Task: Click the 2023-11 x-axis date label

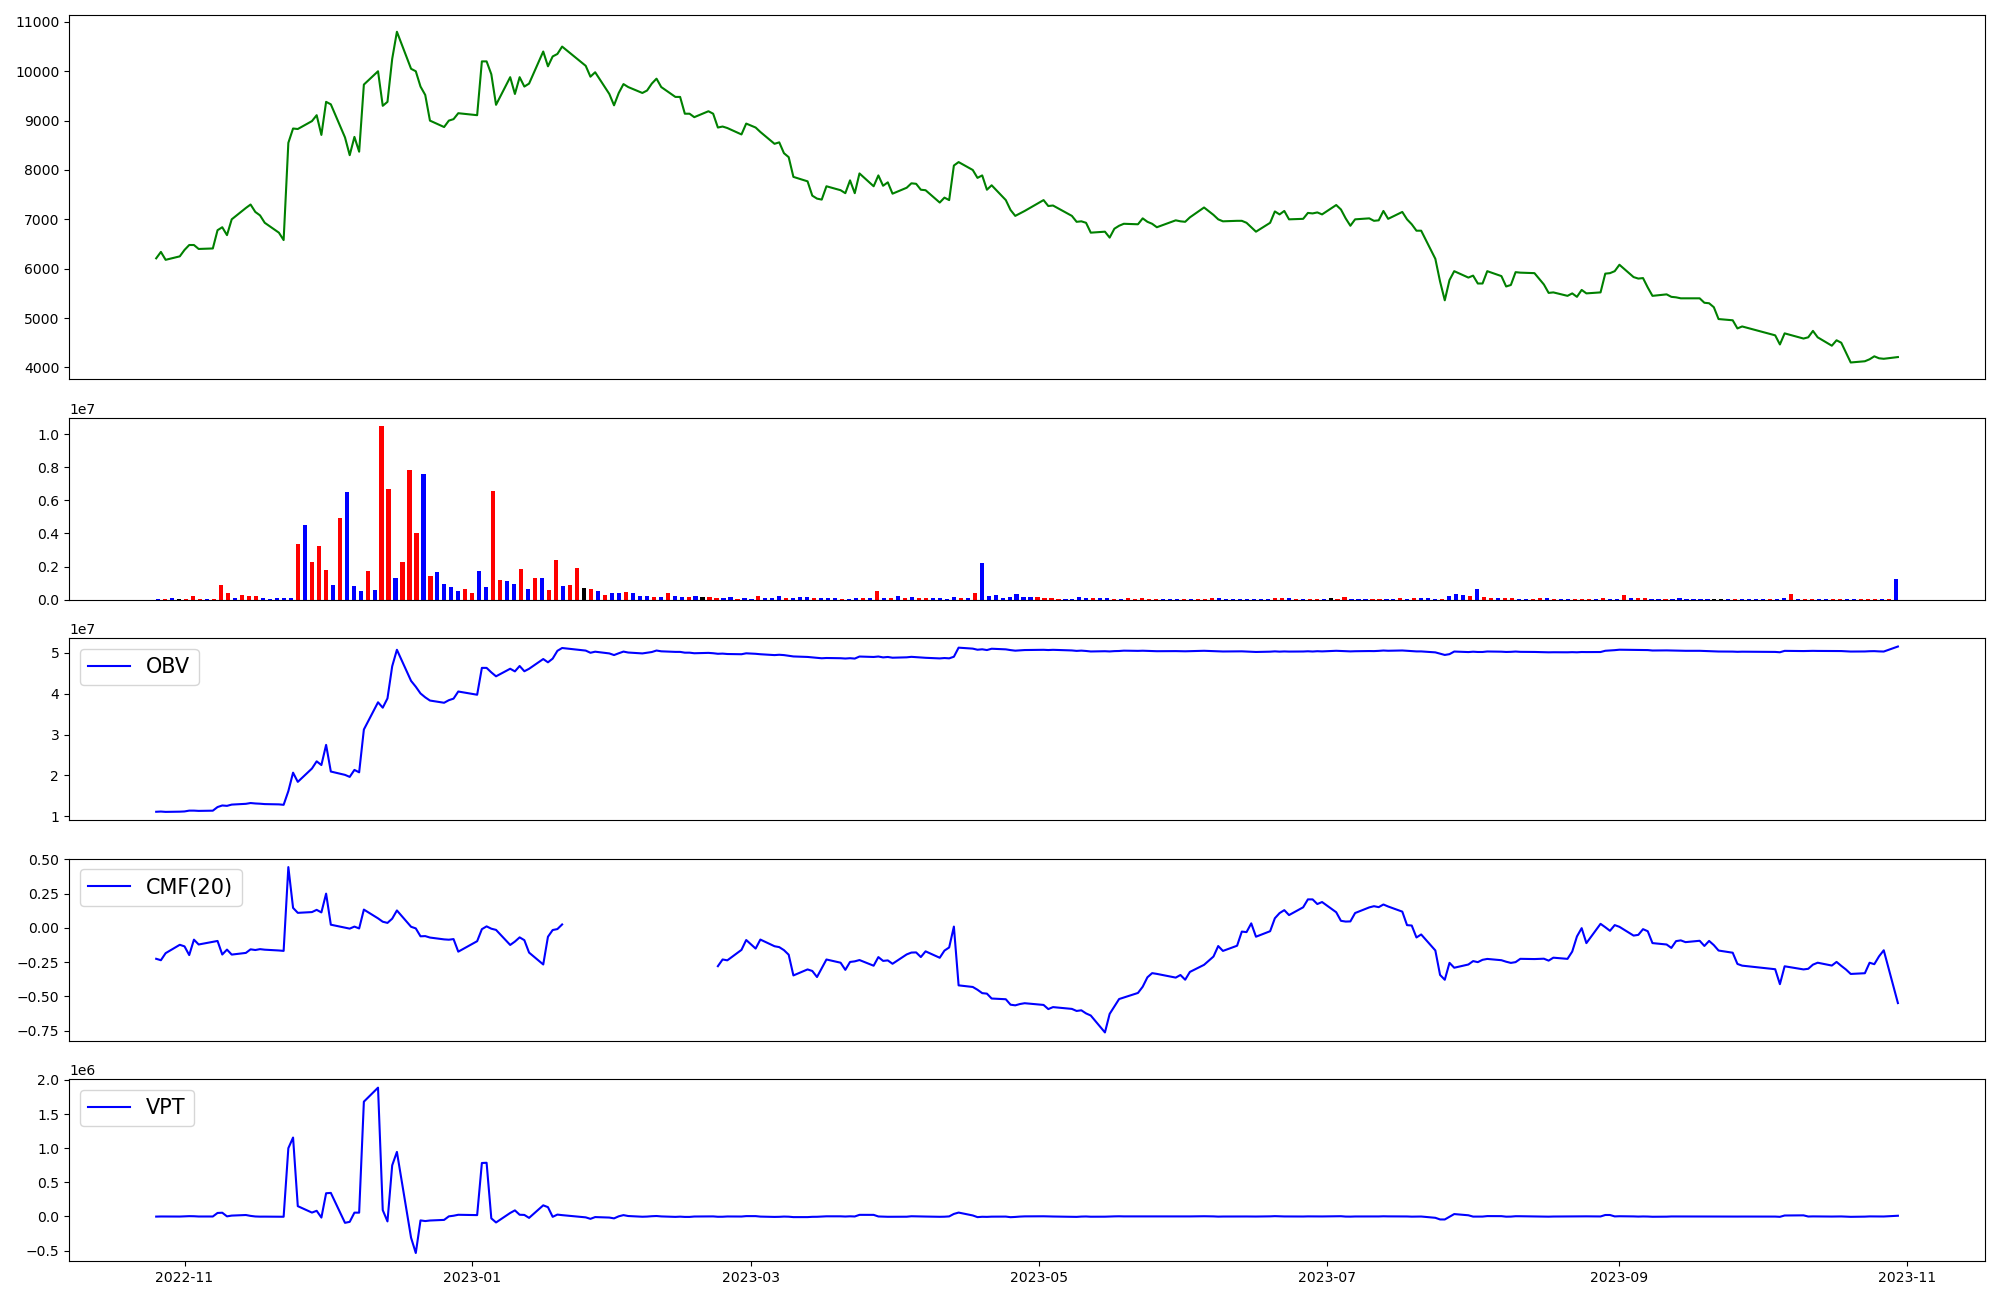Action: point(1907,1277)
